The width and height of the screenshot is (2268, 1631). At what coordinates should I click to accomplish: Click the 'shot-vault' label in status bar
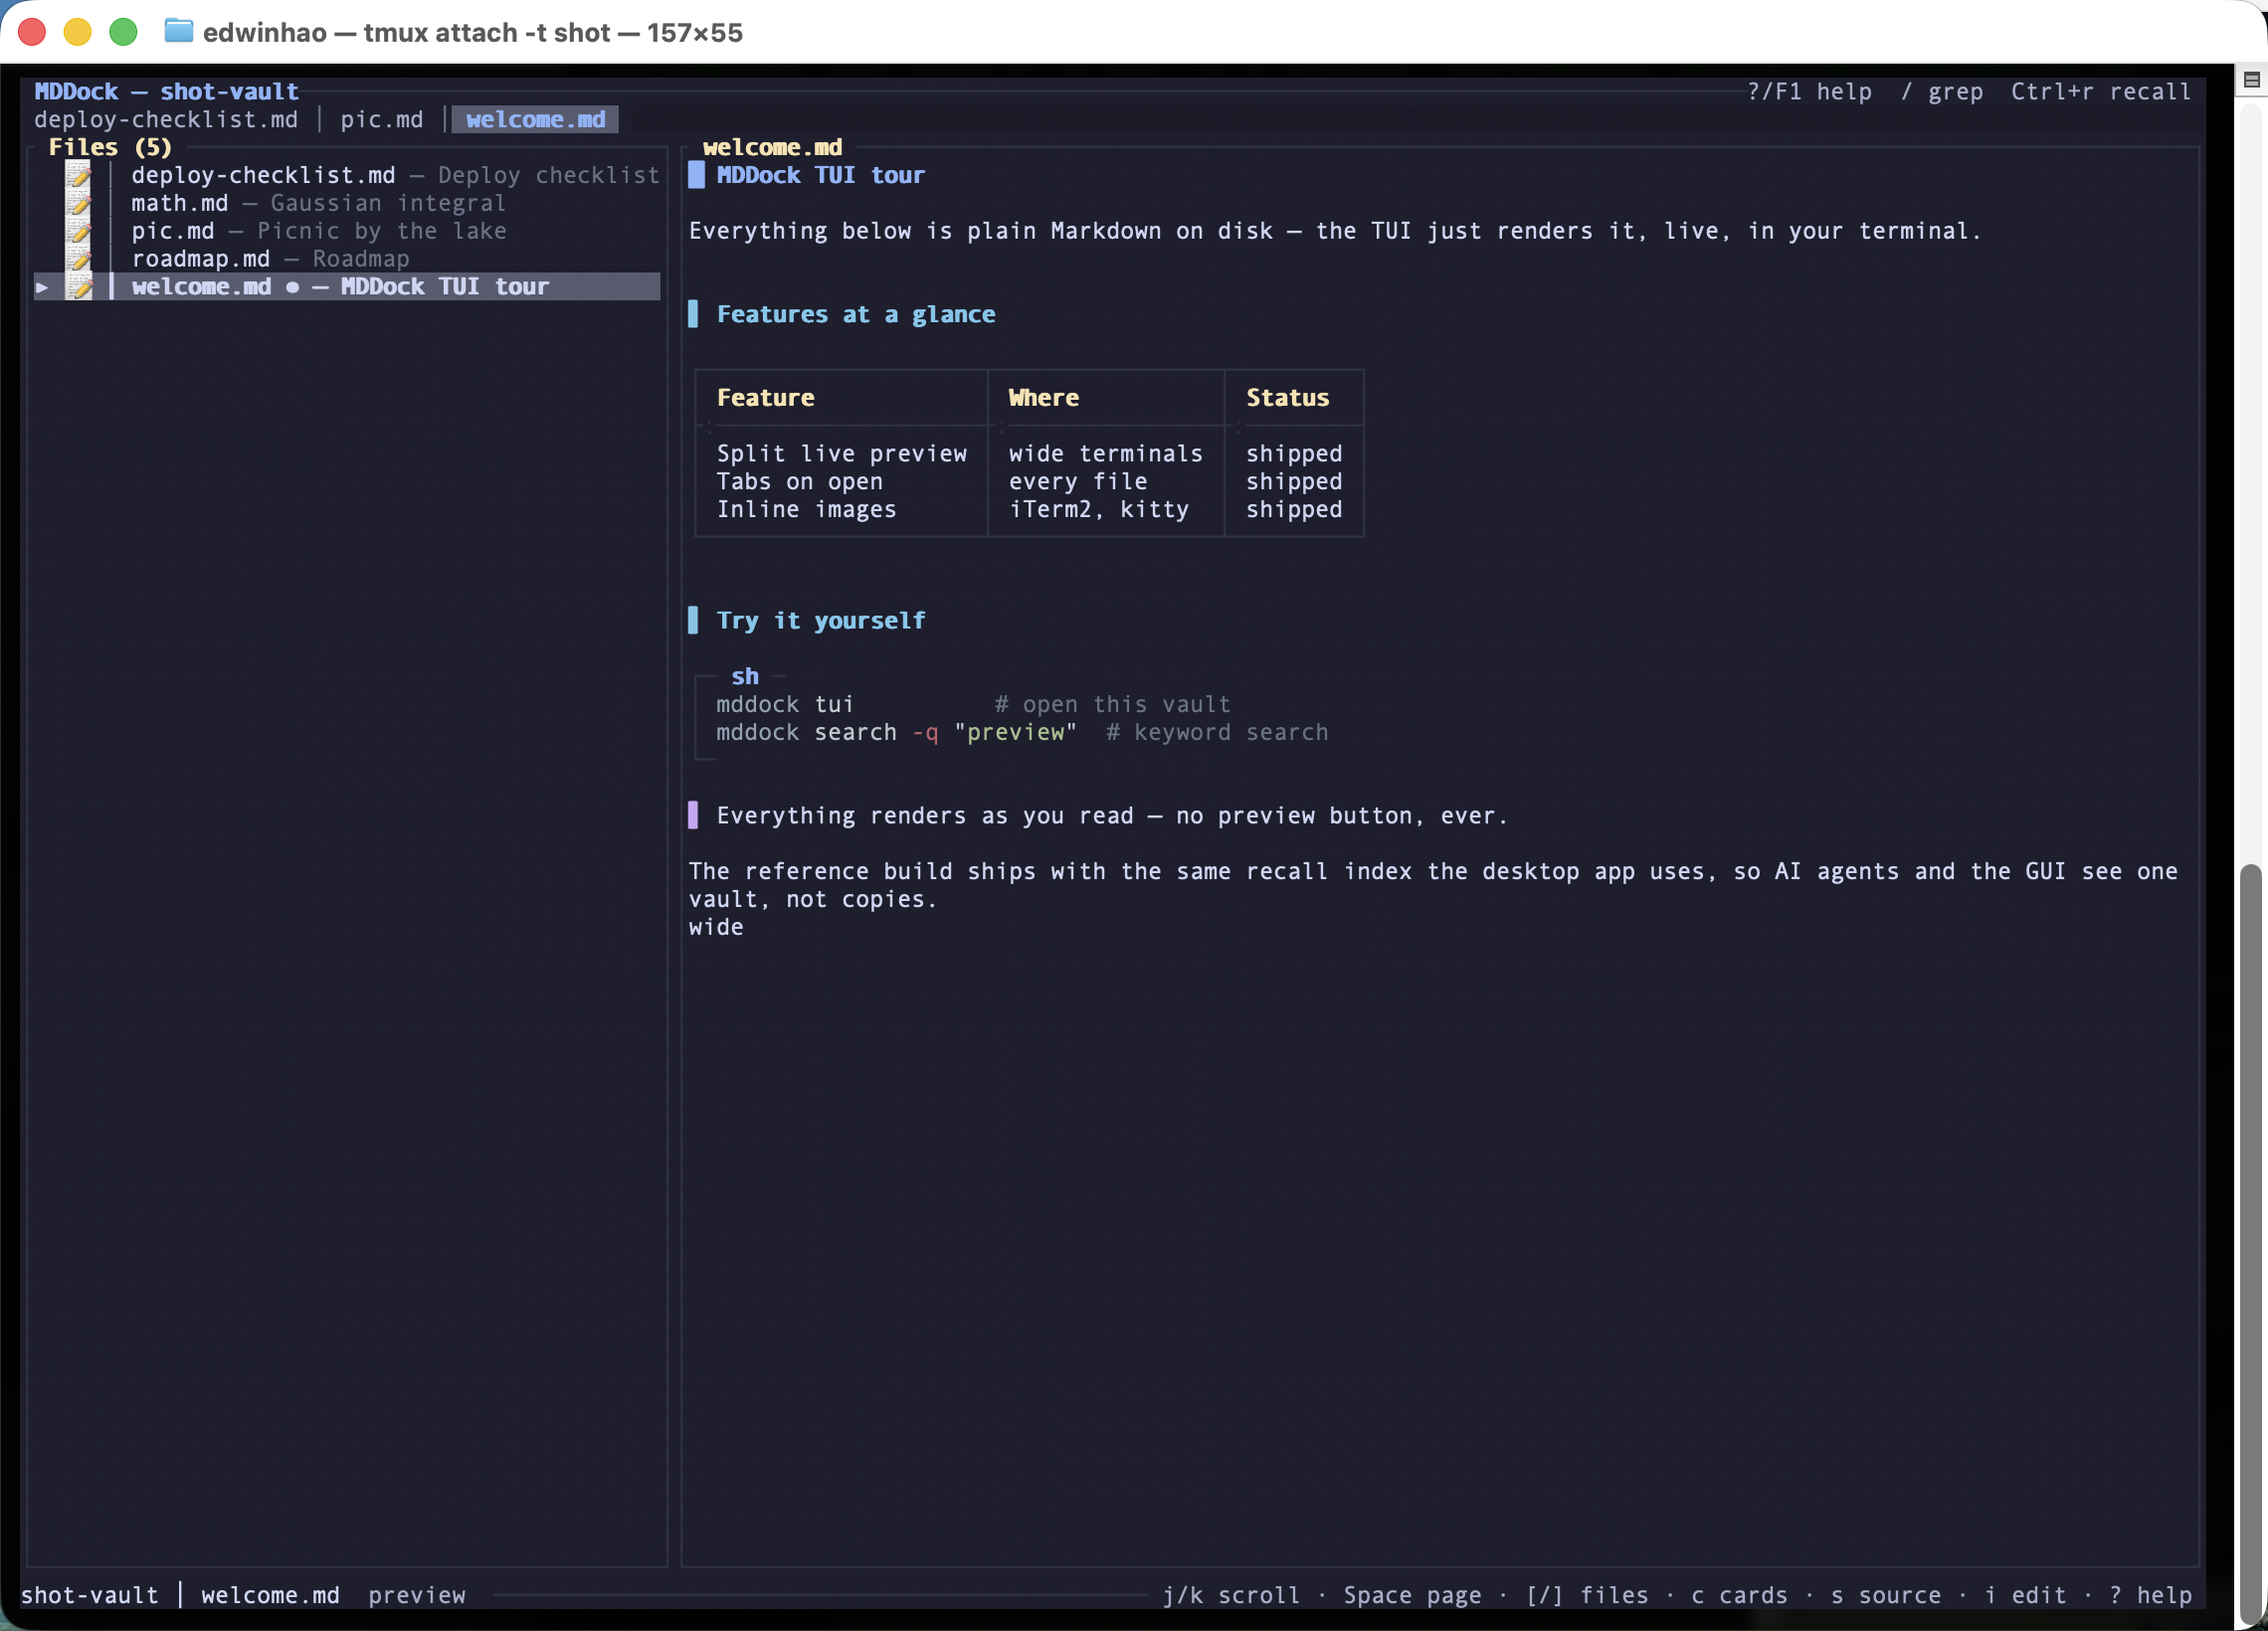pos(89,1595)
